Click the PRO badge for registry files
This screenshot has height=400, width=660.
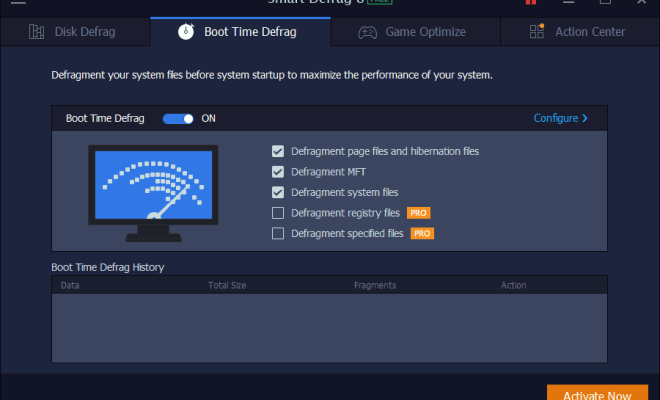pos(418,213)
